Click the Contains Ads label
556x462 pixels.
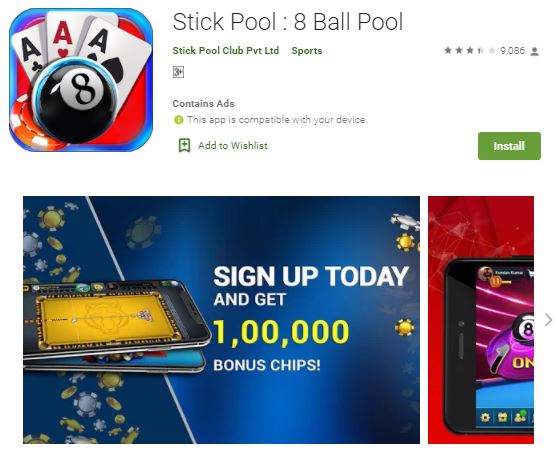204,104
